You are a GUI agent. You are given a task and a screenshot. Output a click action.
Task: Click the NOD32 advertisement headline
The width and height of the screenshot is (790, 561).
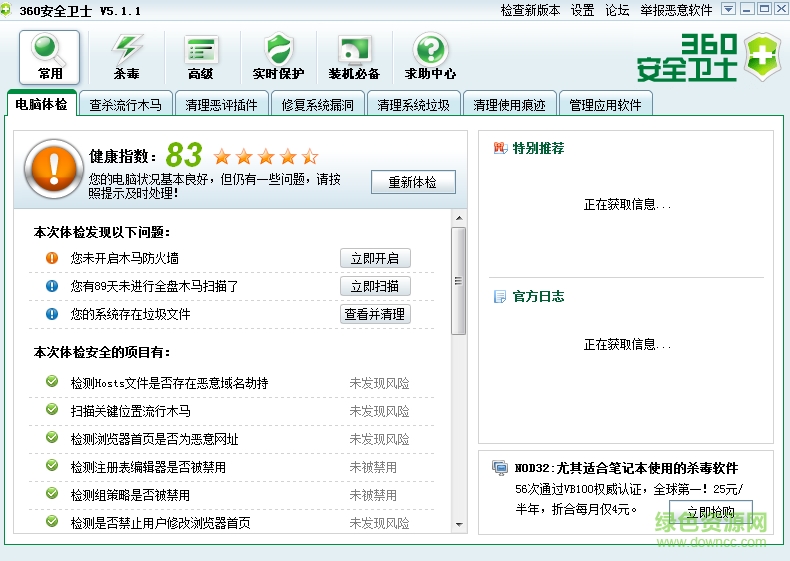tap(626, 468)
